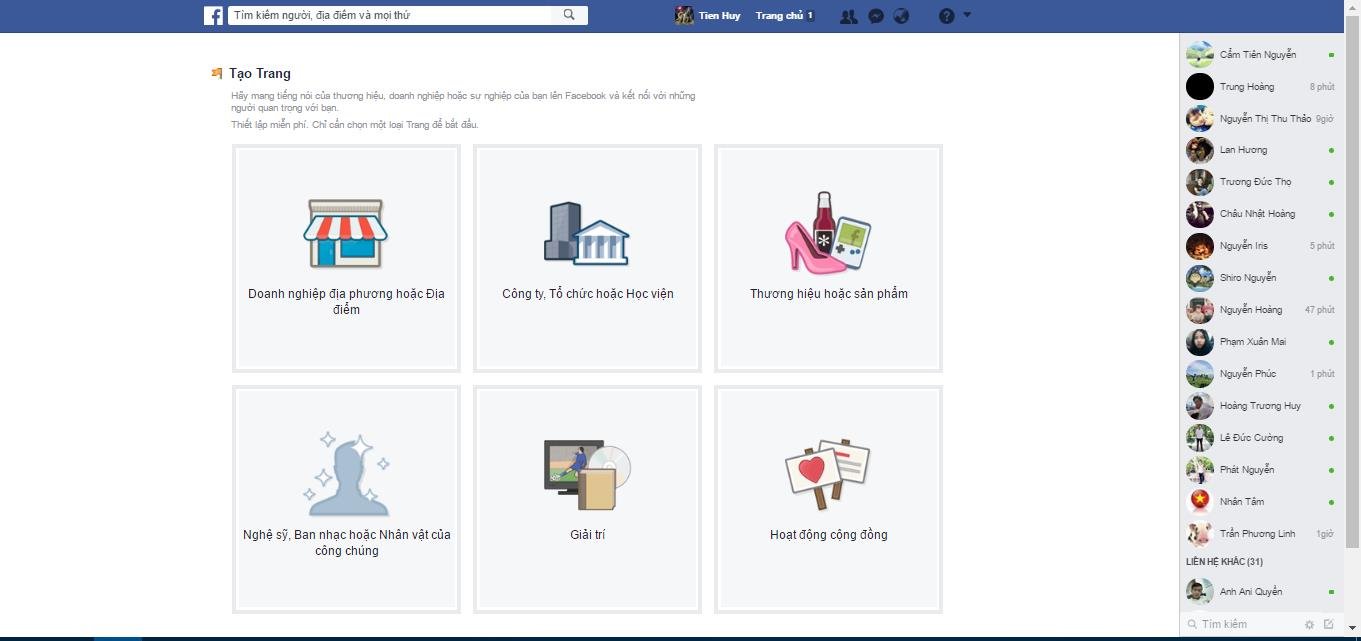The image size is (1361, 641).
Task: Click the new message compose icon
Action: tap(1328, 624)
